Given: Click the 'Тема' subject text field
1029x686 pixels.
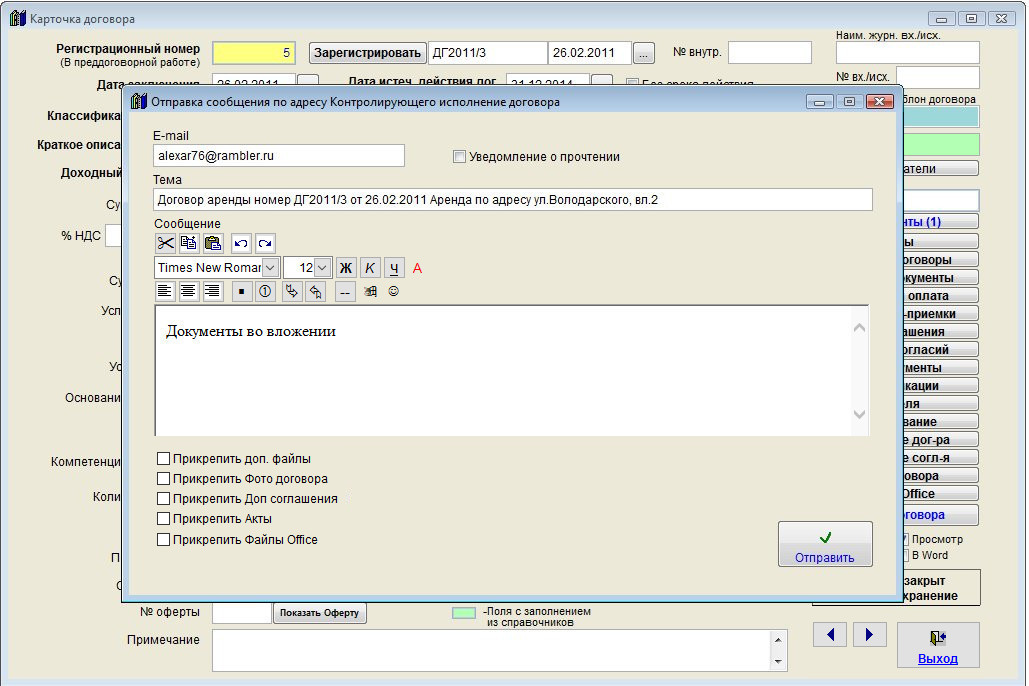Looking at the screenshot, I should coord(513,200).
